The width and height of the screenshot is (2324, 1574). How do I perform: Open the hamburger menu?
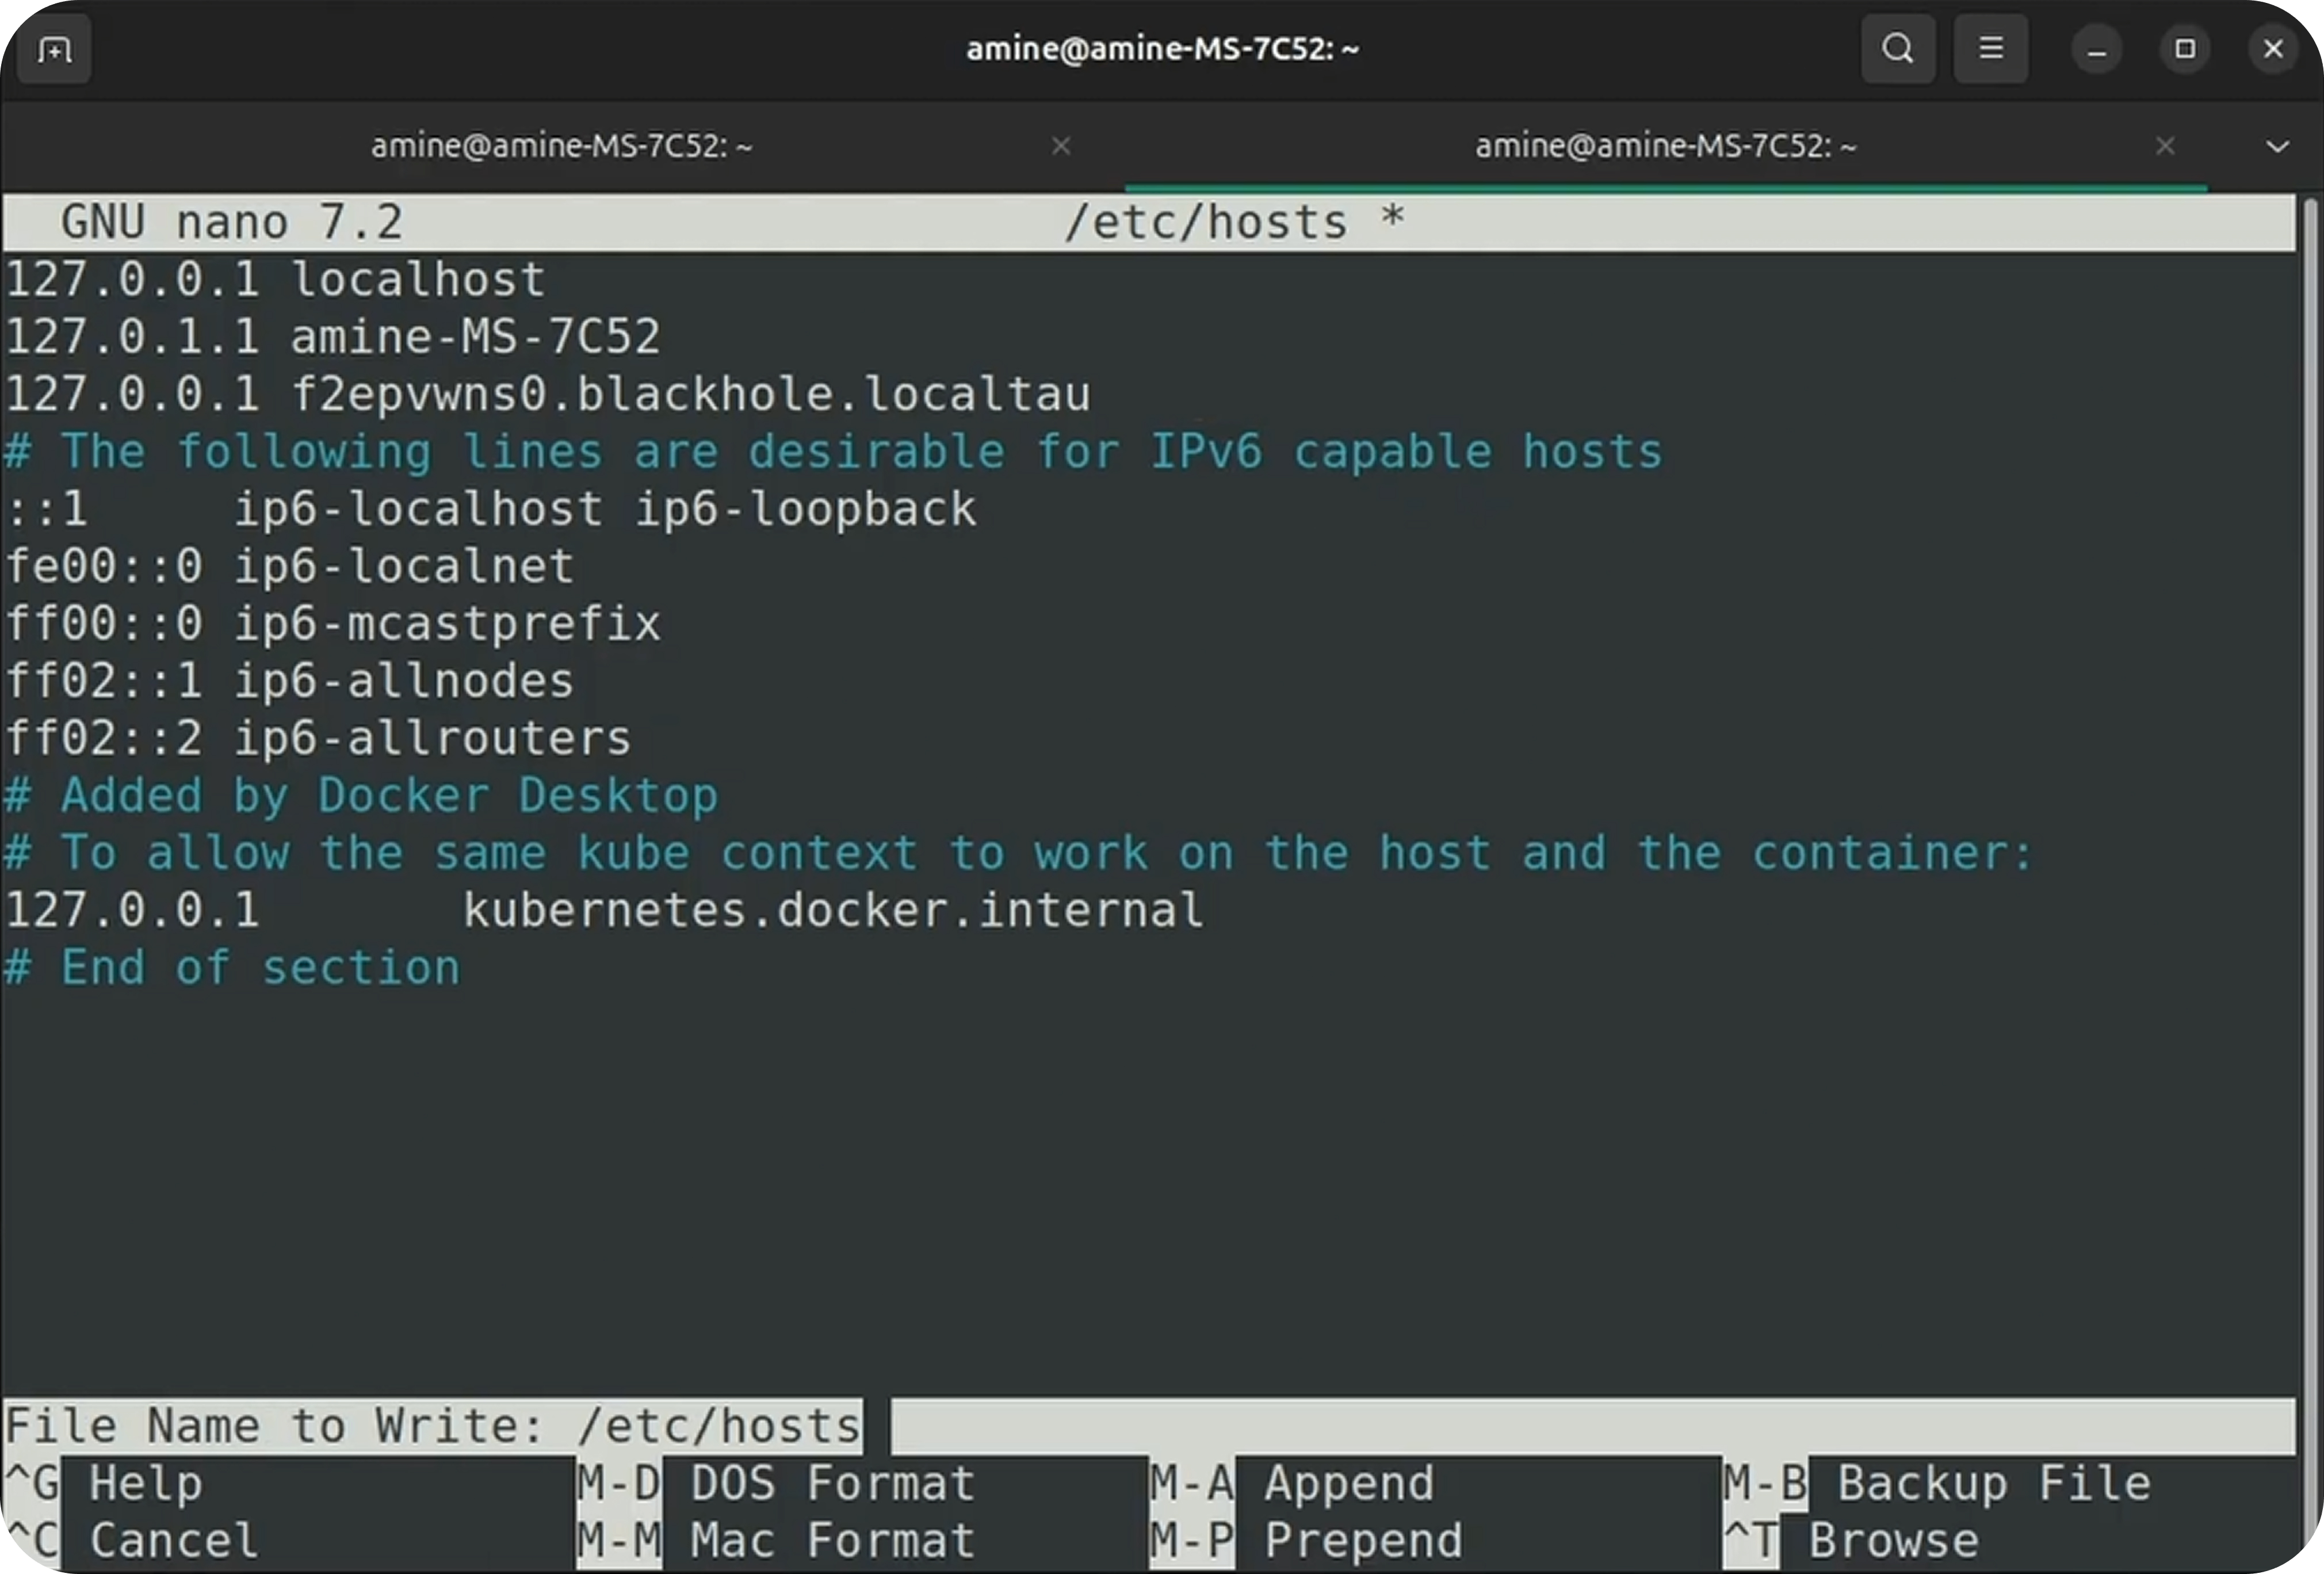tap(1990, 49)
